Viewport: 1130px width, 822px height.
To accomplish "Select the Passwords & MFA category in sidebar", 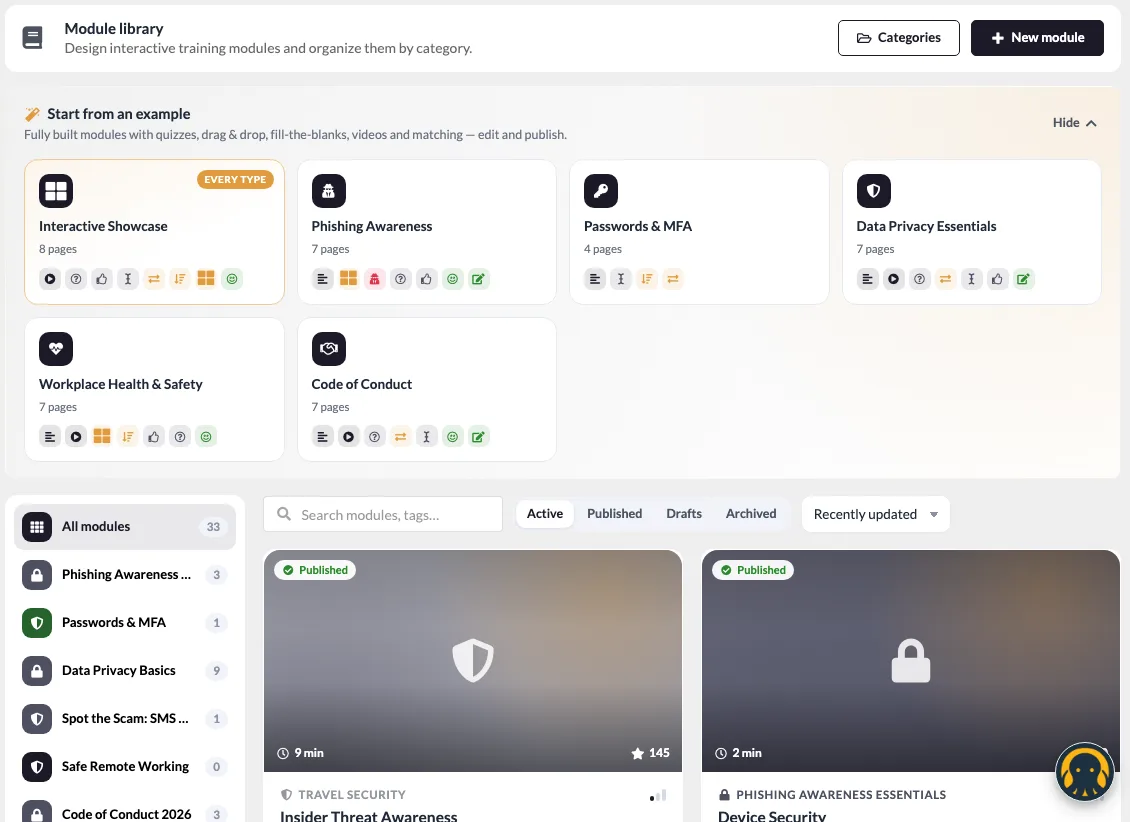I will pyautogui.click(x=125, y=622).
